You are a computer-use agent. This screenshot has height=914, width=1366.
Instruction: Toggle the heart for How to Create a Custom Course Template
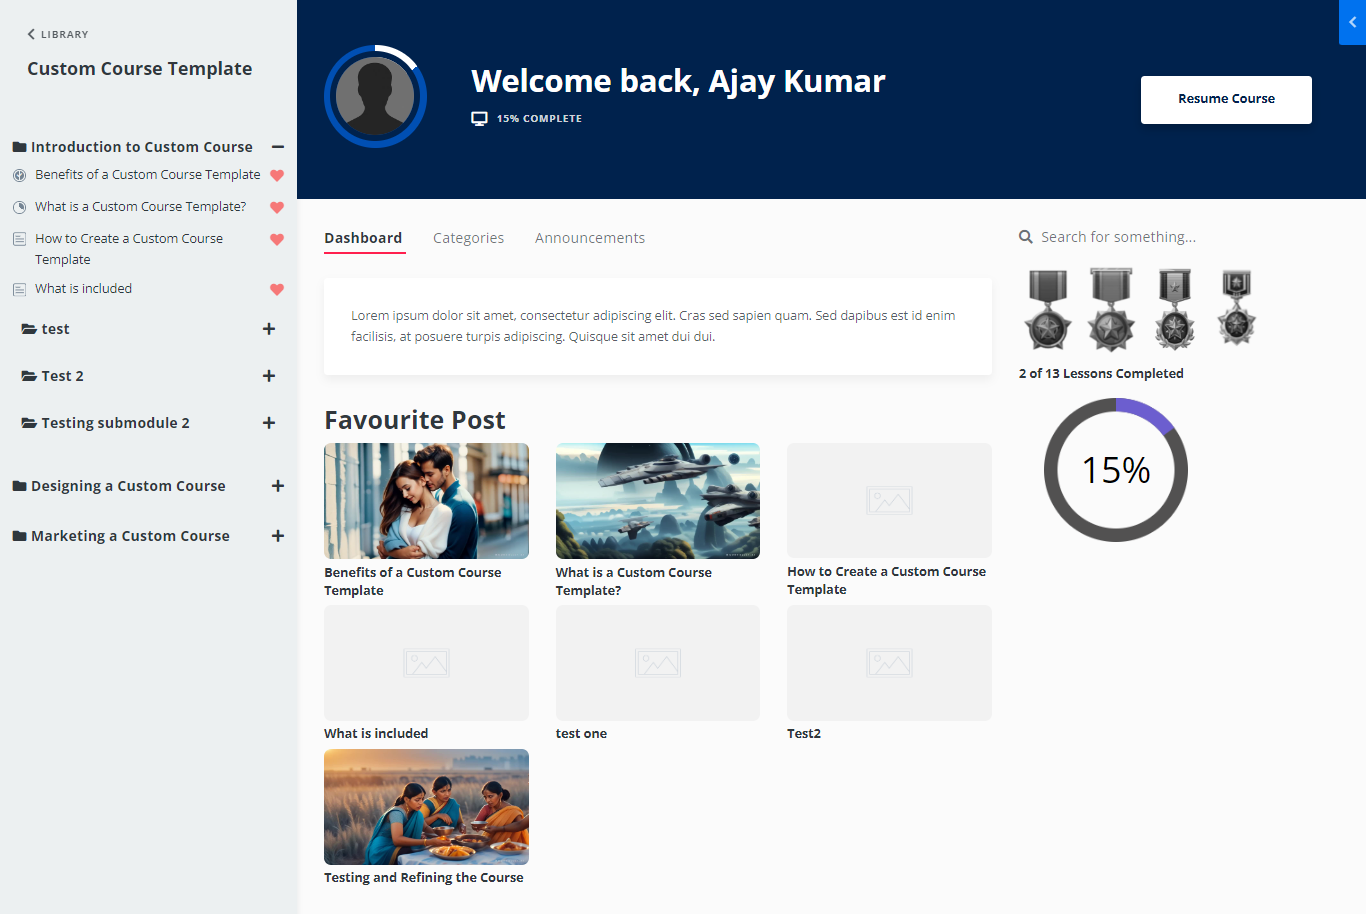pos(277,239)
